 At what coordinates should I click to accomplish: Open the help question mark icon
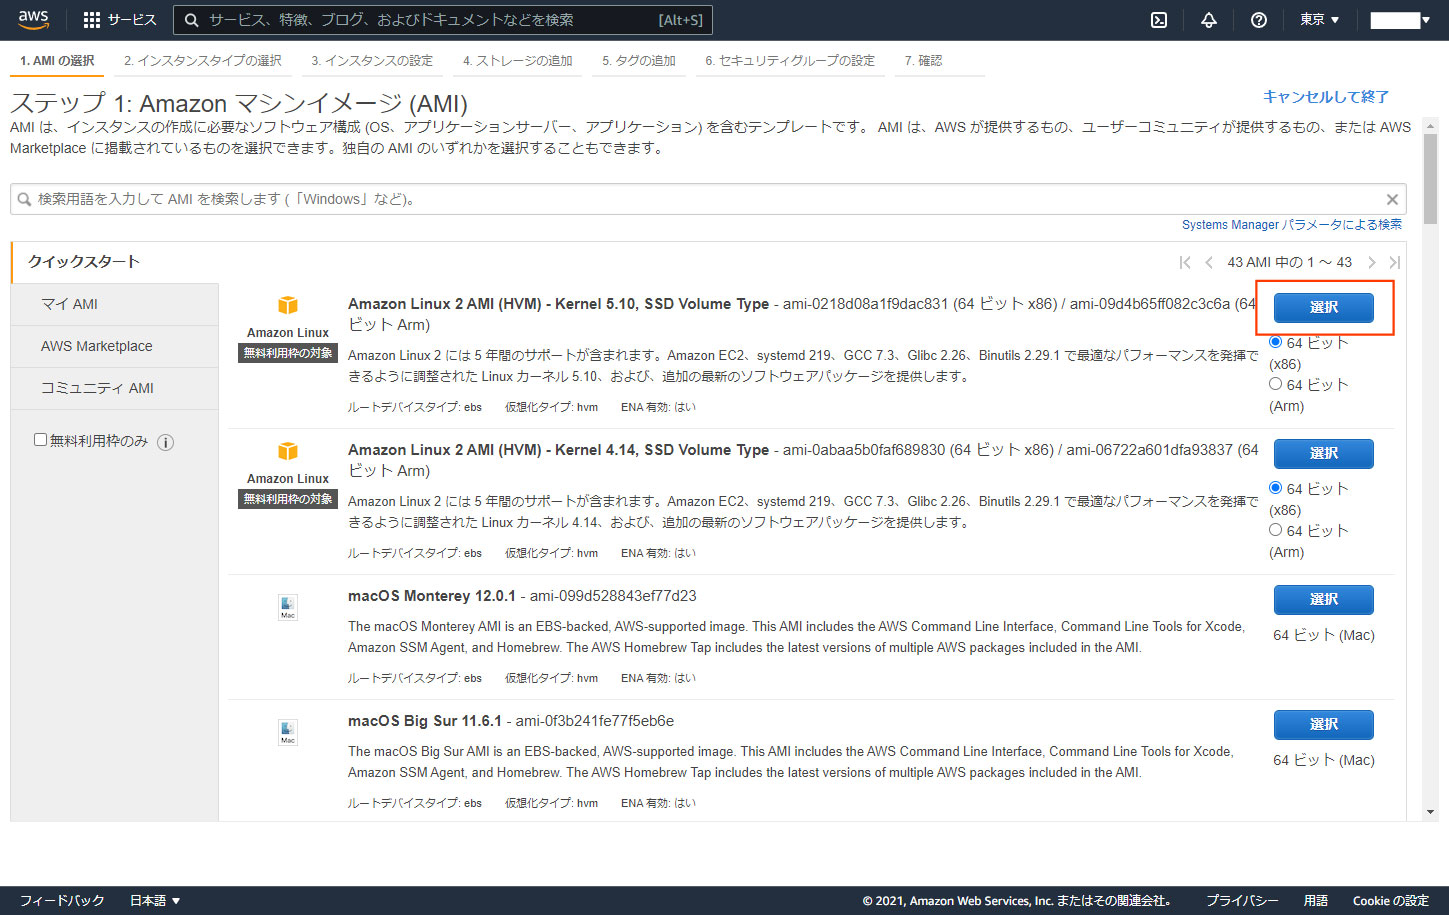click(x=1259, y=20)
